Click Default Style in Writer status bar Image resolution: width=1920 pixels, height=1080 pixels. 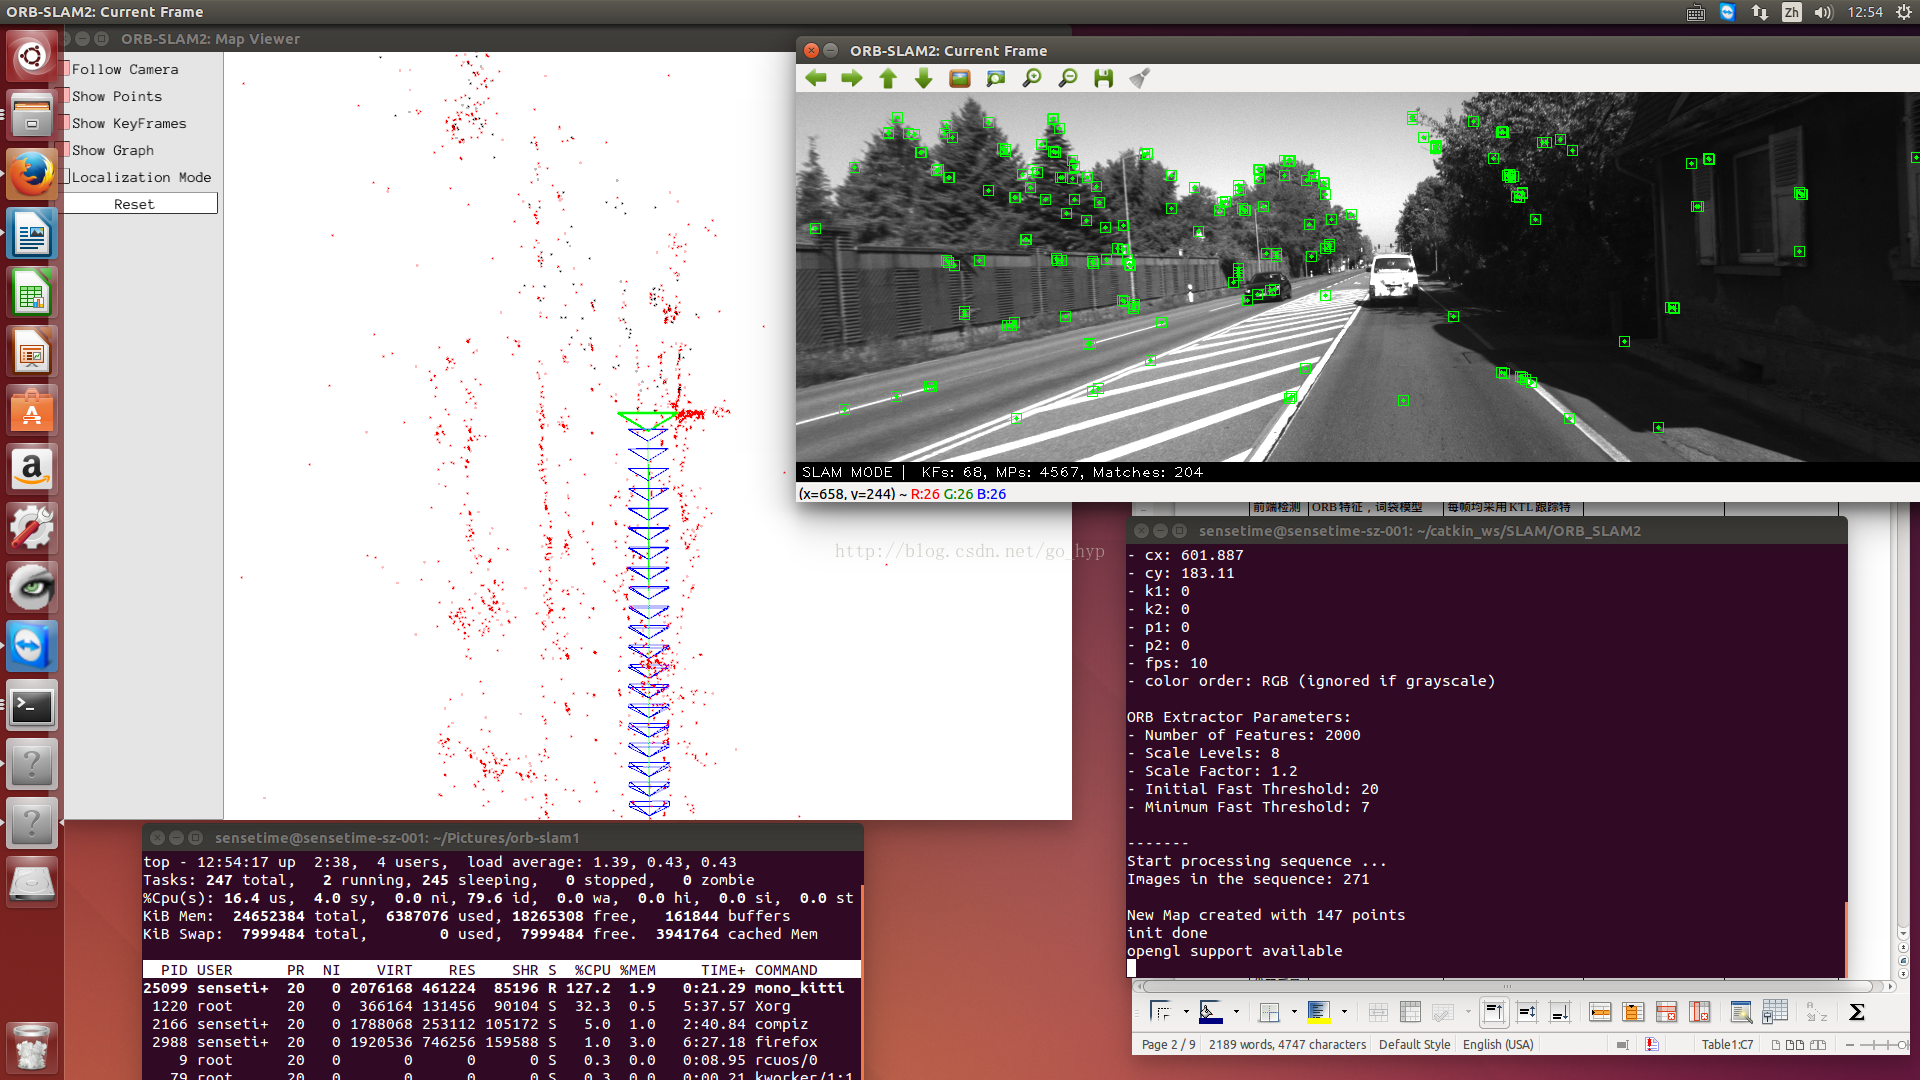coord(1414,1044)
